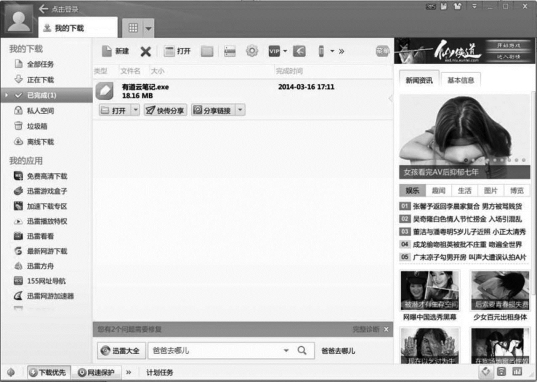Open dropdown arrow next to 打开 button
537x382 pixels.
[136, 110]
